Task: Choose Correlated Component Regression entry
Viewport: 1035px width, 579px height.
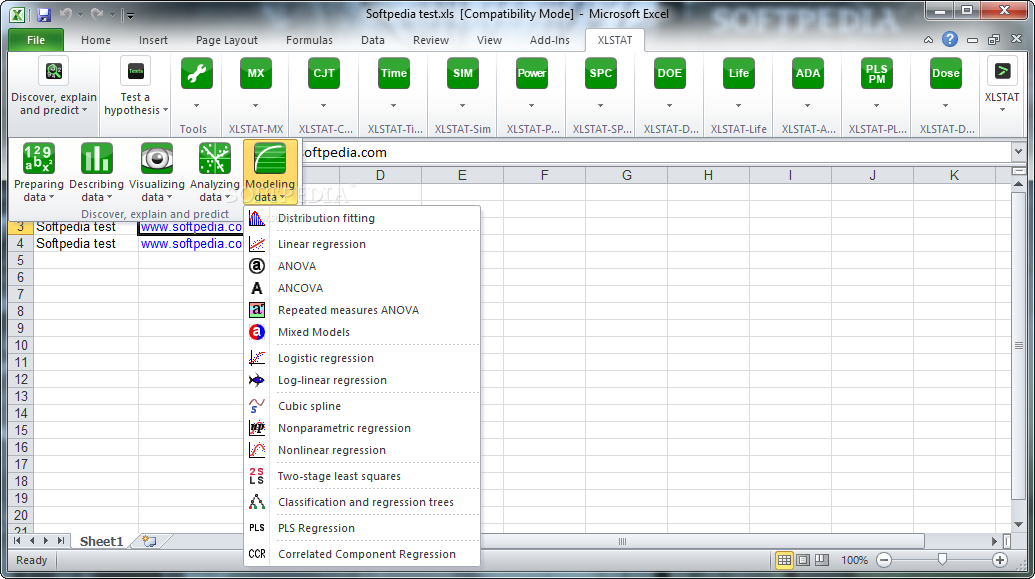Action: 362,554
